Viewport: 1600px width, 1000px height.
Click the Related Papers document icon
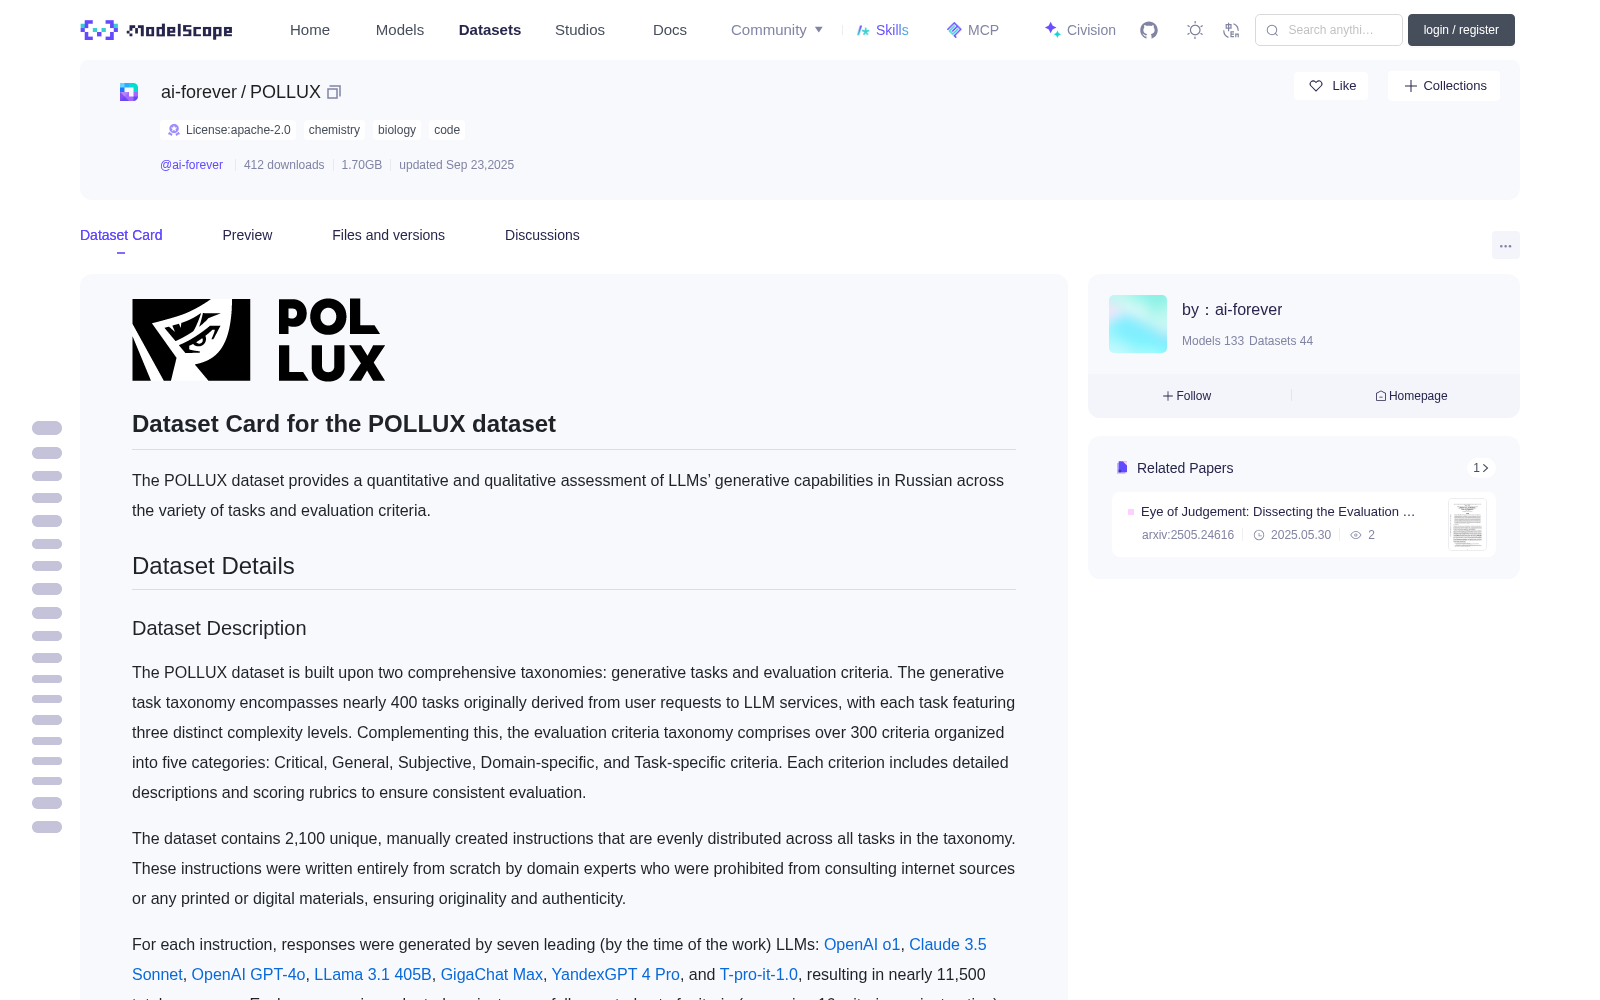[1122, 468]
